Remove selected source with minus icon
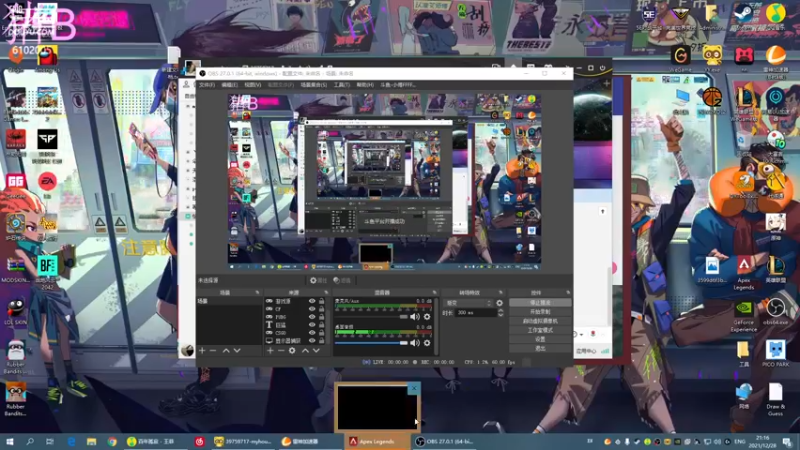The height and width of the screenshot is (450, 800). point(281,351)
